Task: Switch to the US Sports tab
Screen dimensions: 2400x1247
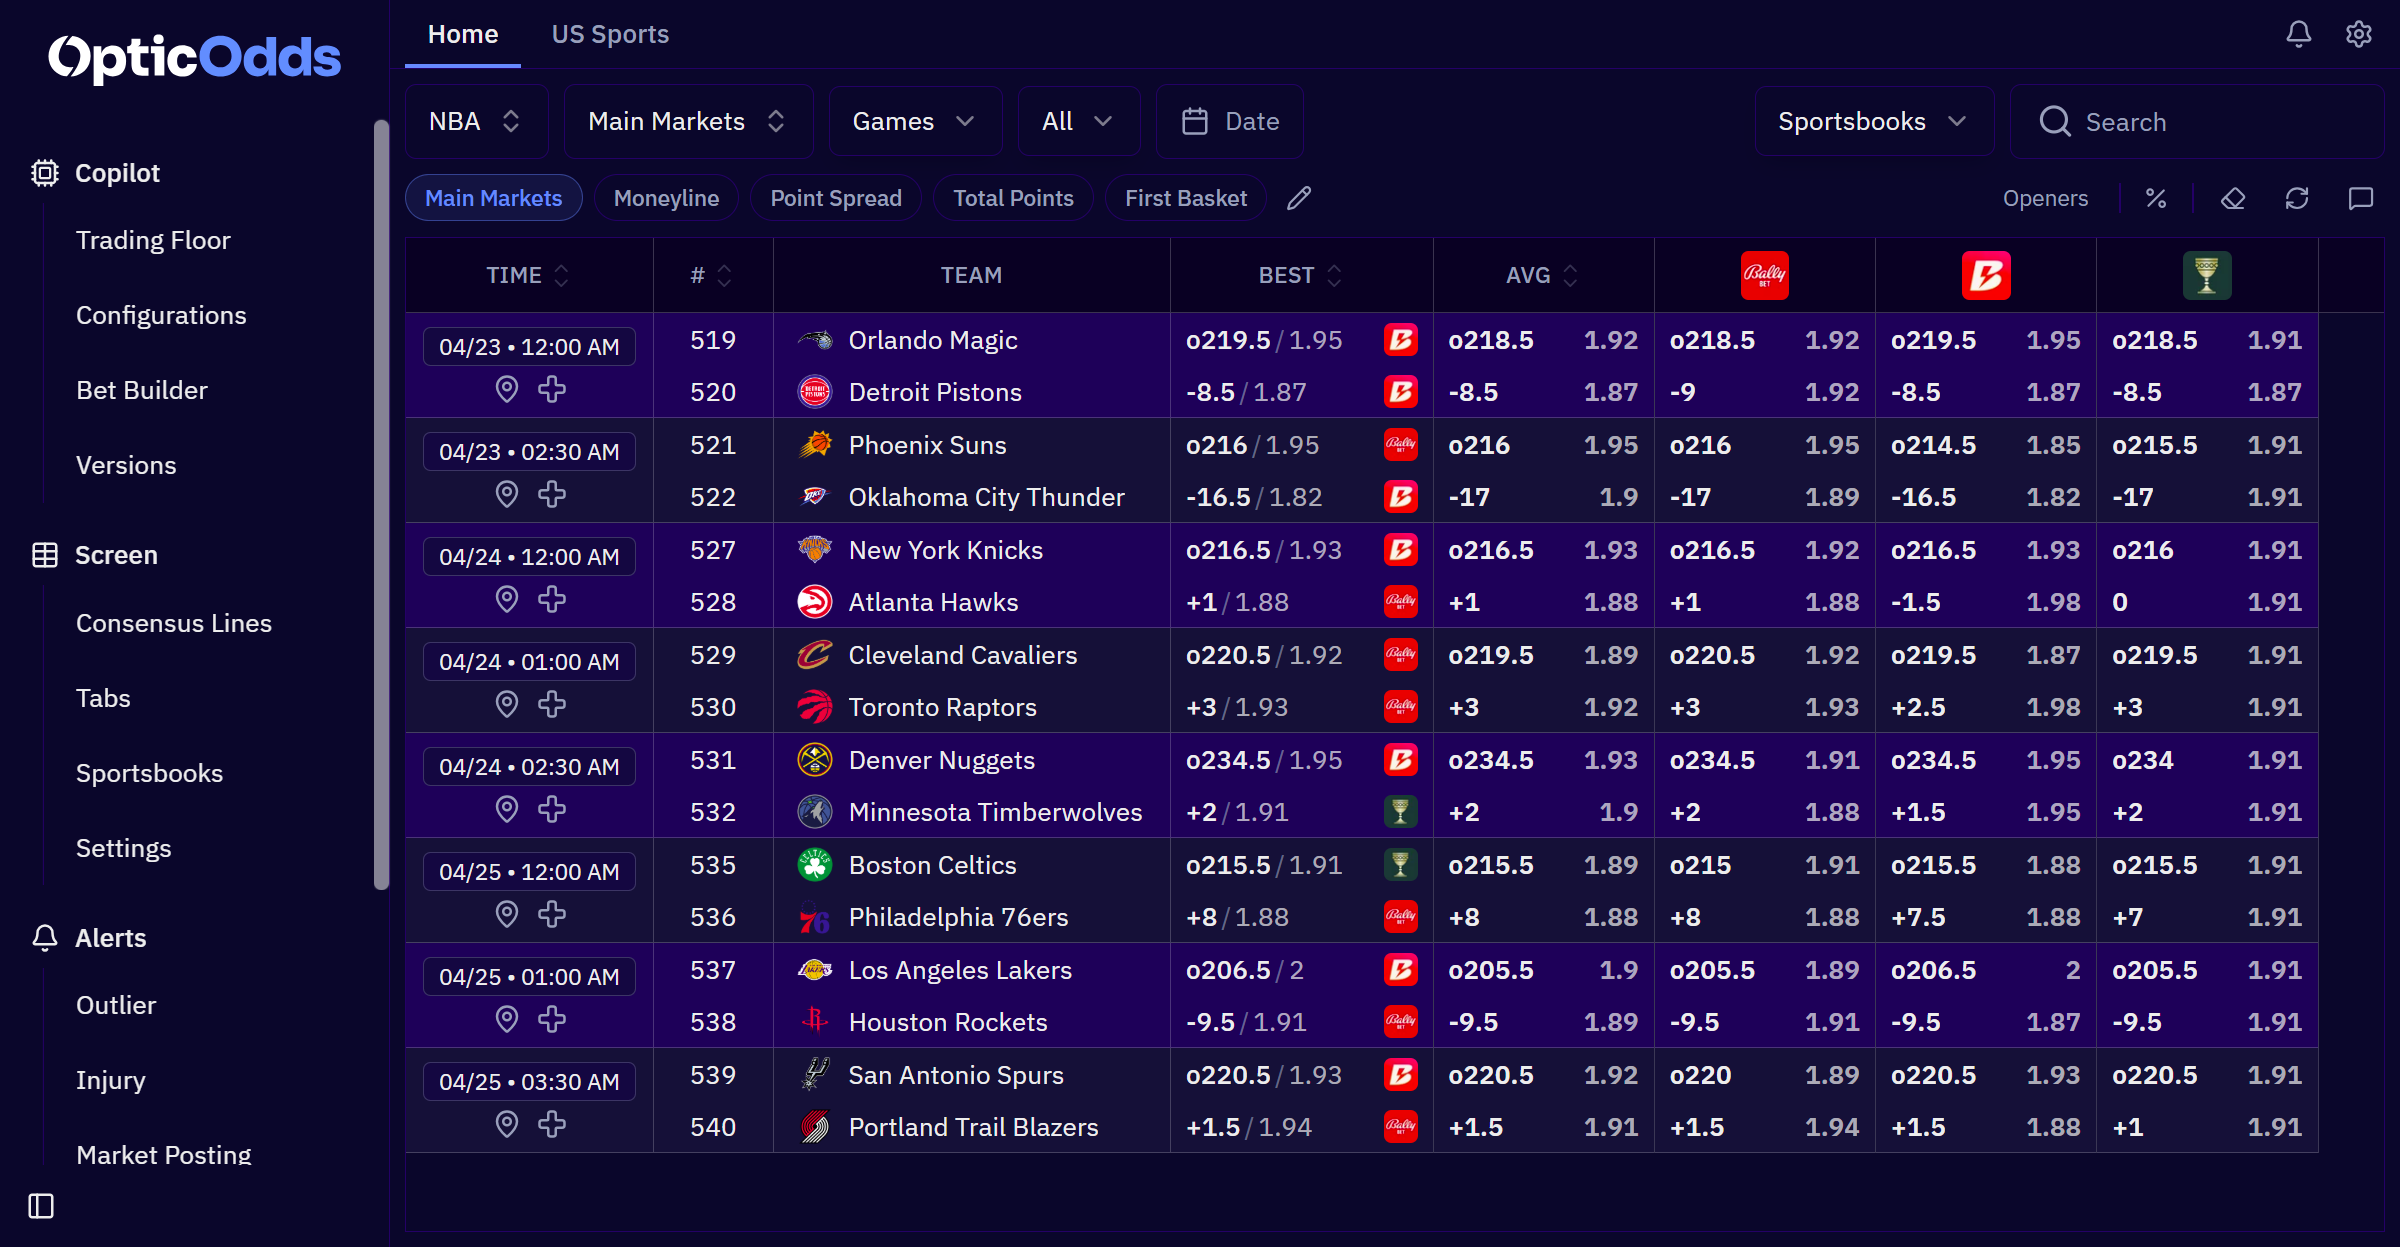Action: point(610,34)
